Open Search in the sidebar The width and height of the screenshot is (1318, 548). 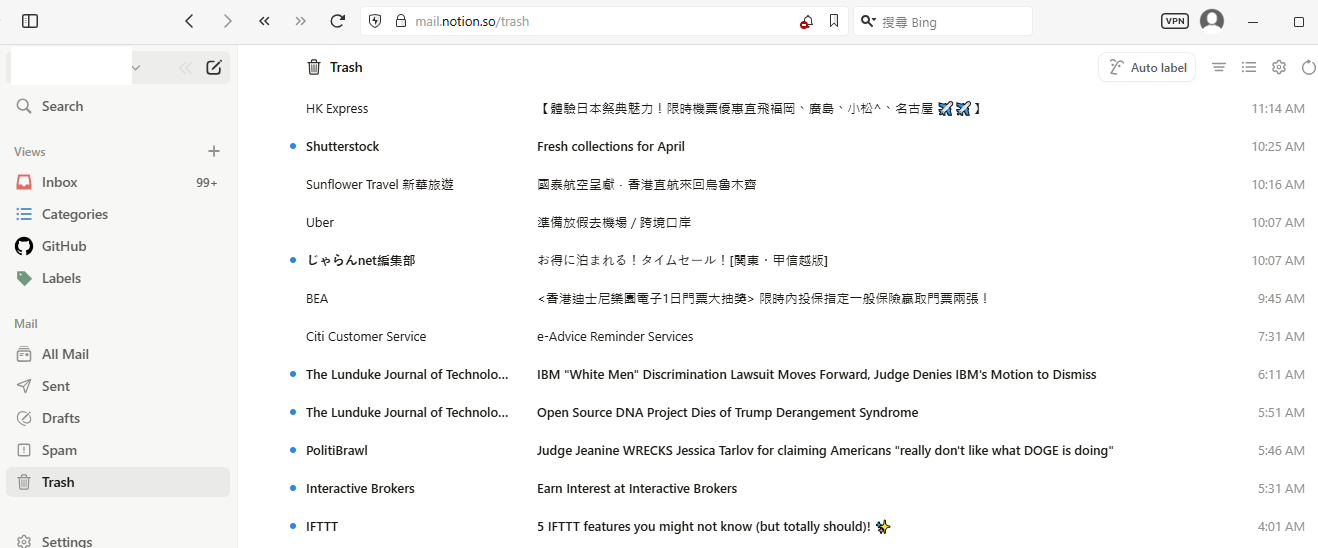tap(62, 106)
